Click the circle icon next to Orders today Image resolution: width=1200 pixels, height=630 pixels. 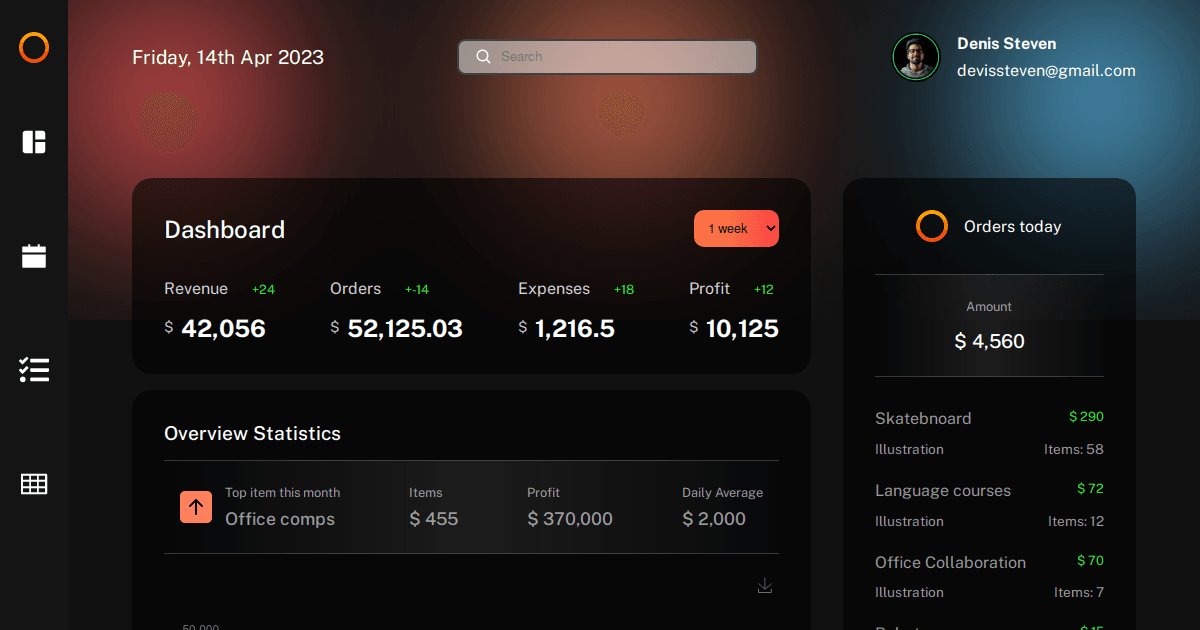pos(931,226)
